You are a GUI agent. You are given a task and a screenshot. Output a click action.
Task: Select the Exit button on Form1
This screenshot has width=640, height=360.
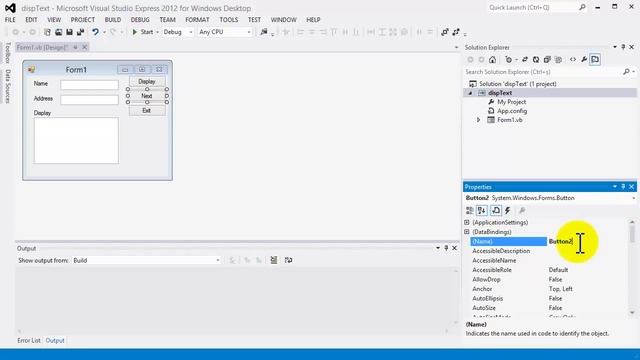click(x=147, y=111)
